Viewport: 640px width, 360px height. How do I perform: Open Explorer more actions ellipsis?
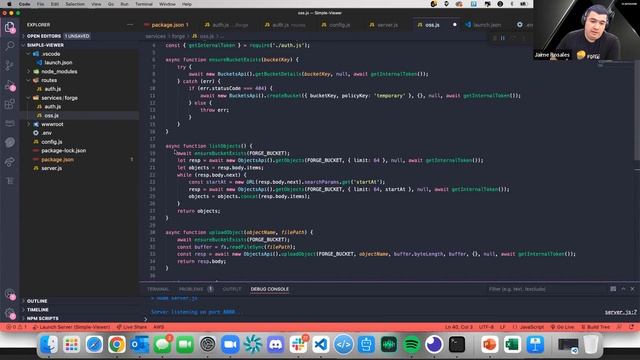pyautogui.click(x=130, y=25)
